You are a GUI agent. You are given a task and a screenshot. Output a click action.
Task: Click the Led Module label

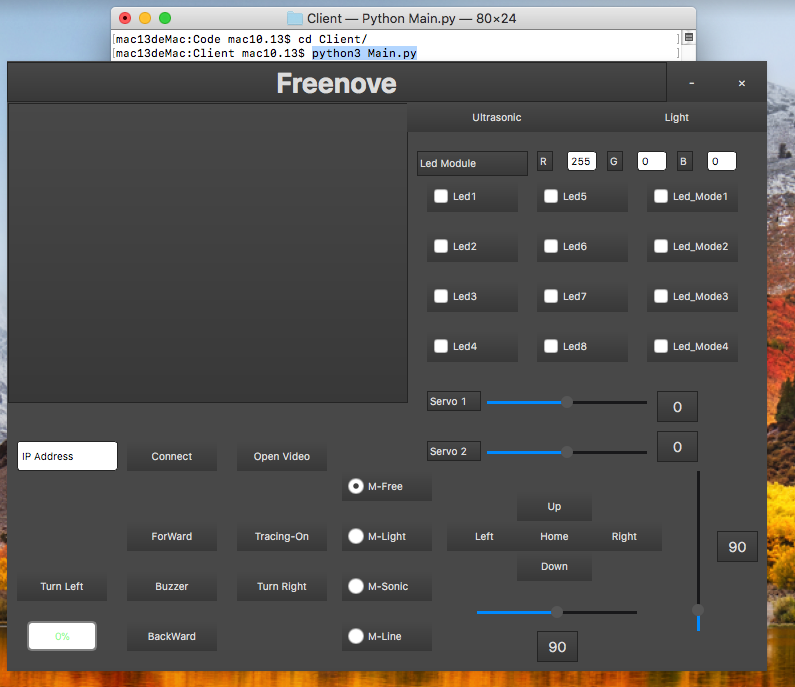click(x=472, y=163)
